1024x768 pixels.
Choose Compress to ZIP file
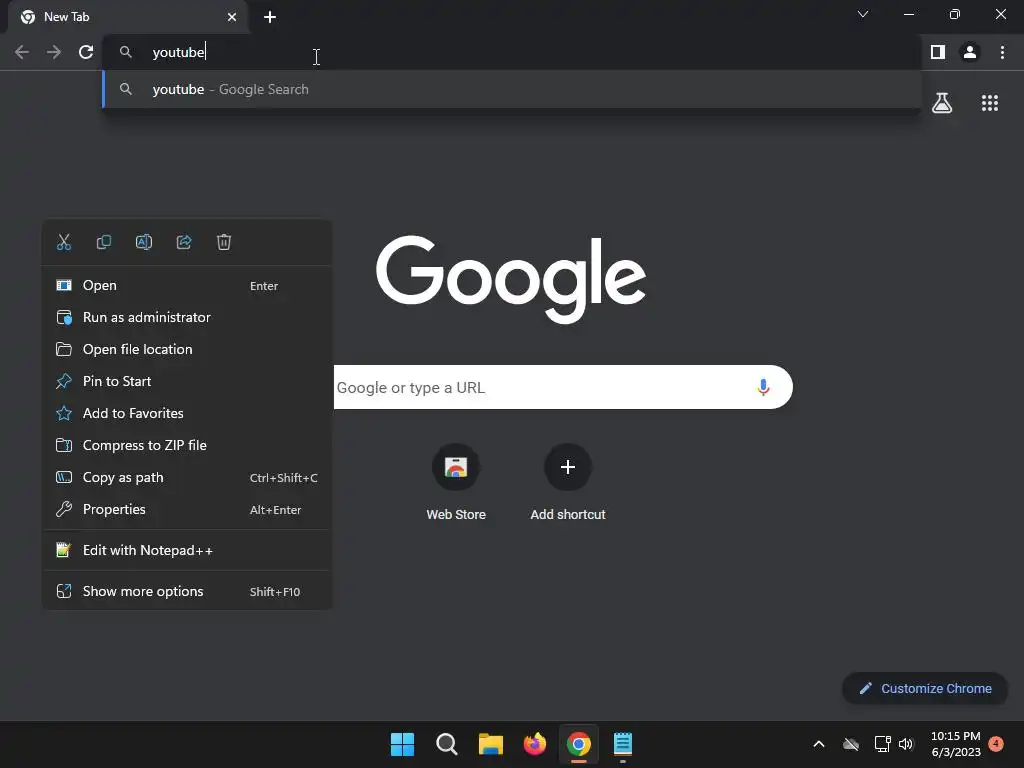click(187, 445)
